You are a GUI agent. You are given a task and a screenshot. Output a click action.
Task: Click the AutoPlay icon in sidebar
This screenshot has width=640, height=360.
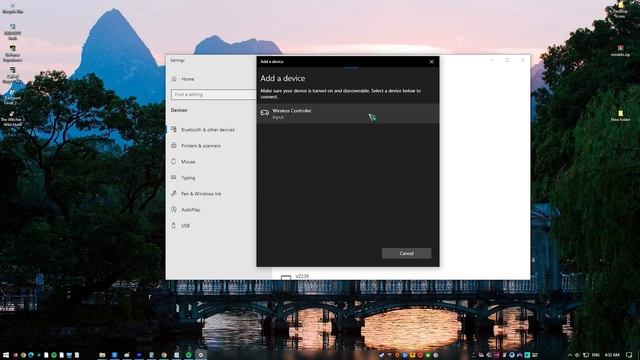tap(174, 209)
